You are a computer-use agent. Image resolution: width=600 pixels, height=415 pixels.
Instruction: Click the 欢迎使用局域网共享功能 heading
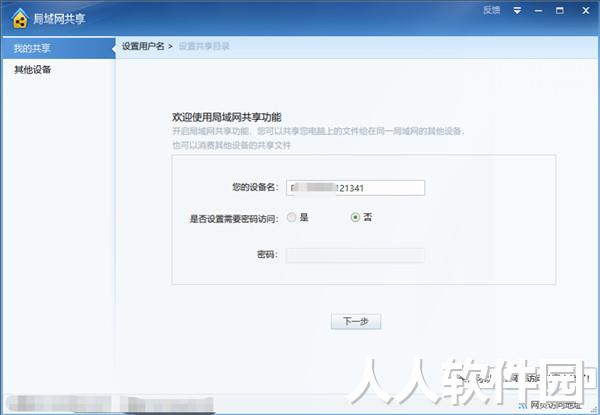point(227,117)
